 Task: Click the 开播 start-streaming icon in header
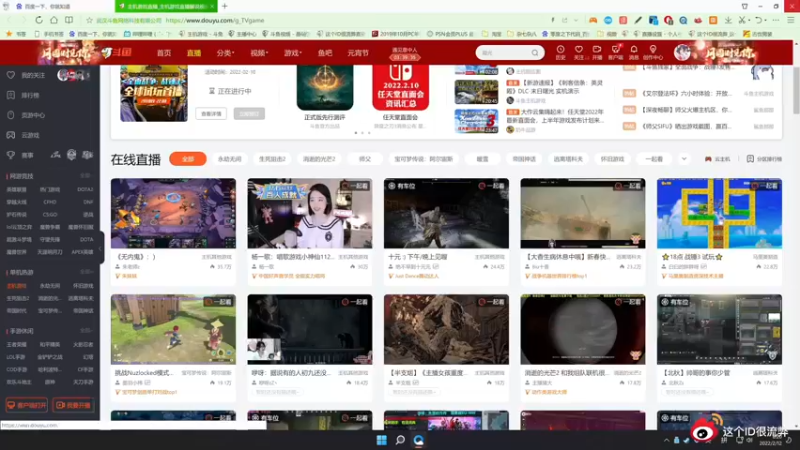click(597, 49)
